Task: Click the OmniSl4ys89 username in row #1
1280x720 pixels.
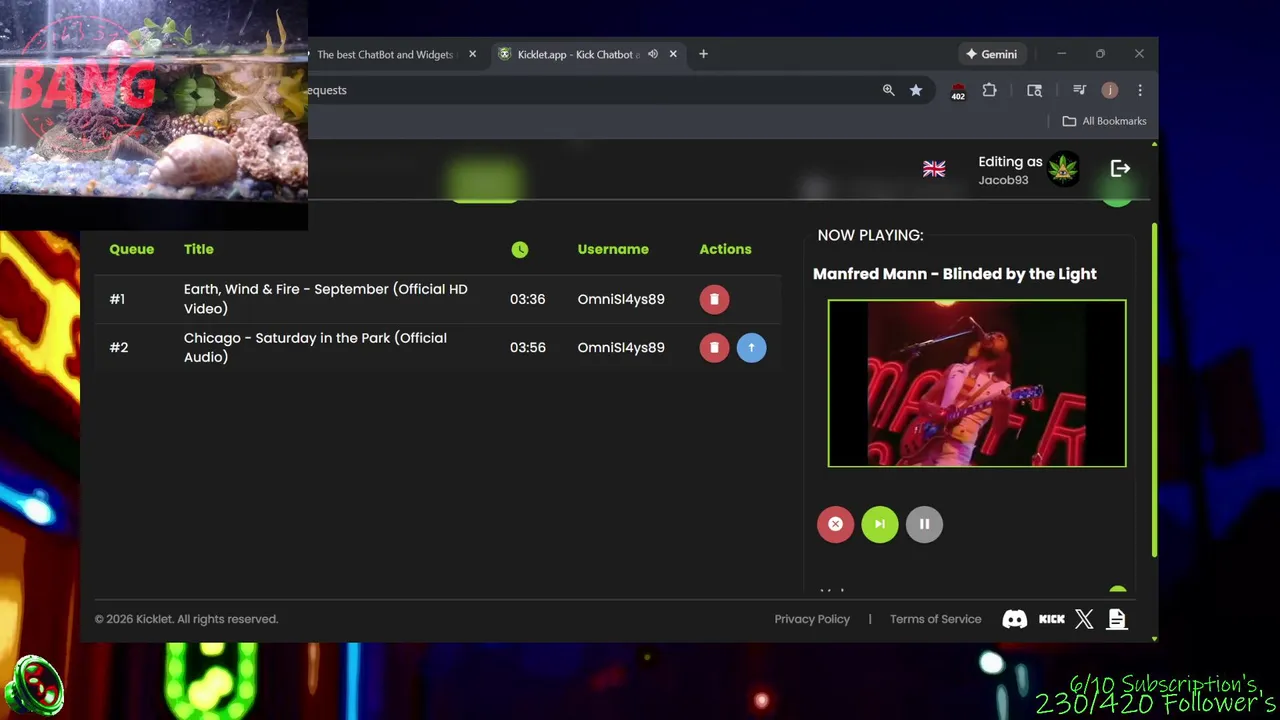Action: 621,299
